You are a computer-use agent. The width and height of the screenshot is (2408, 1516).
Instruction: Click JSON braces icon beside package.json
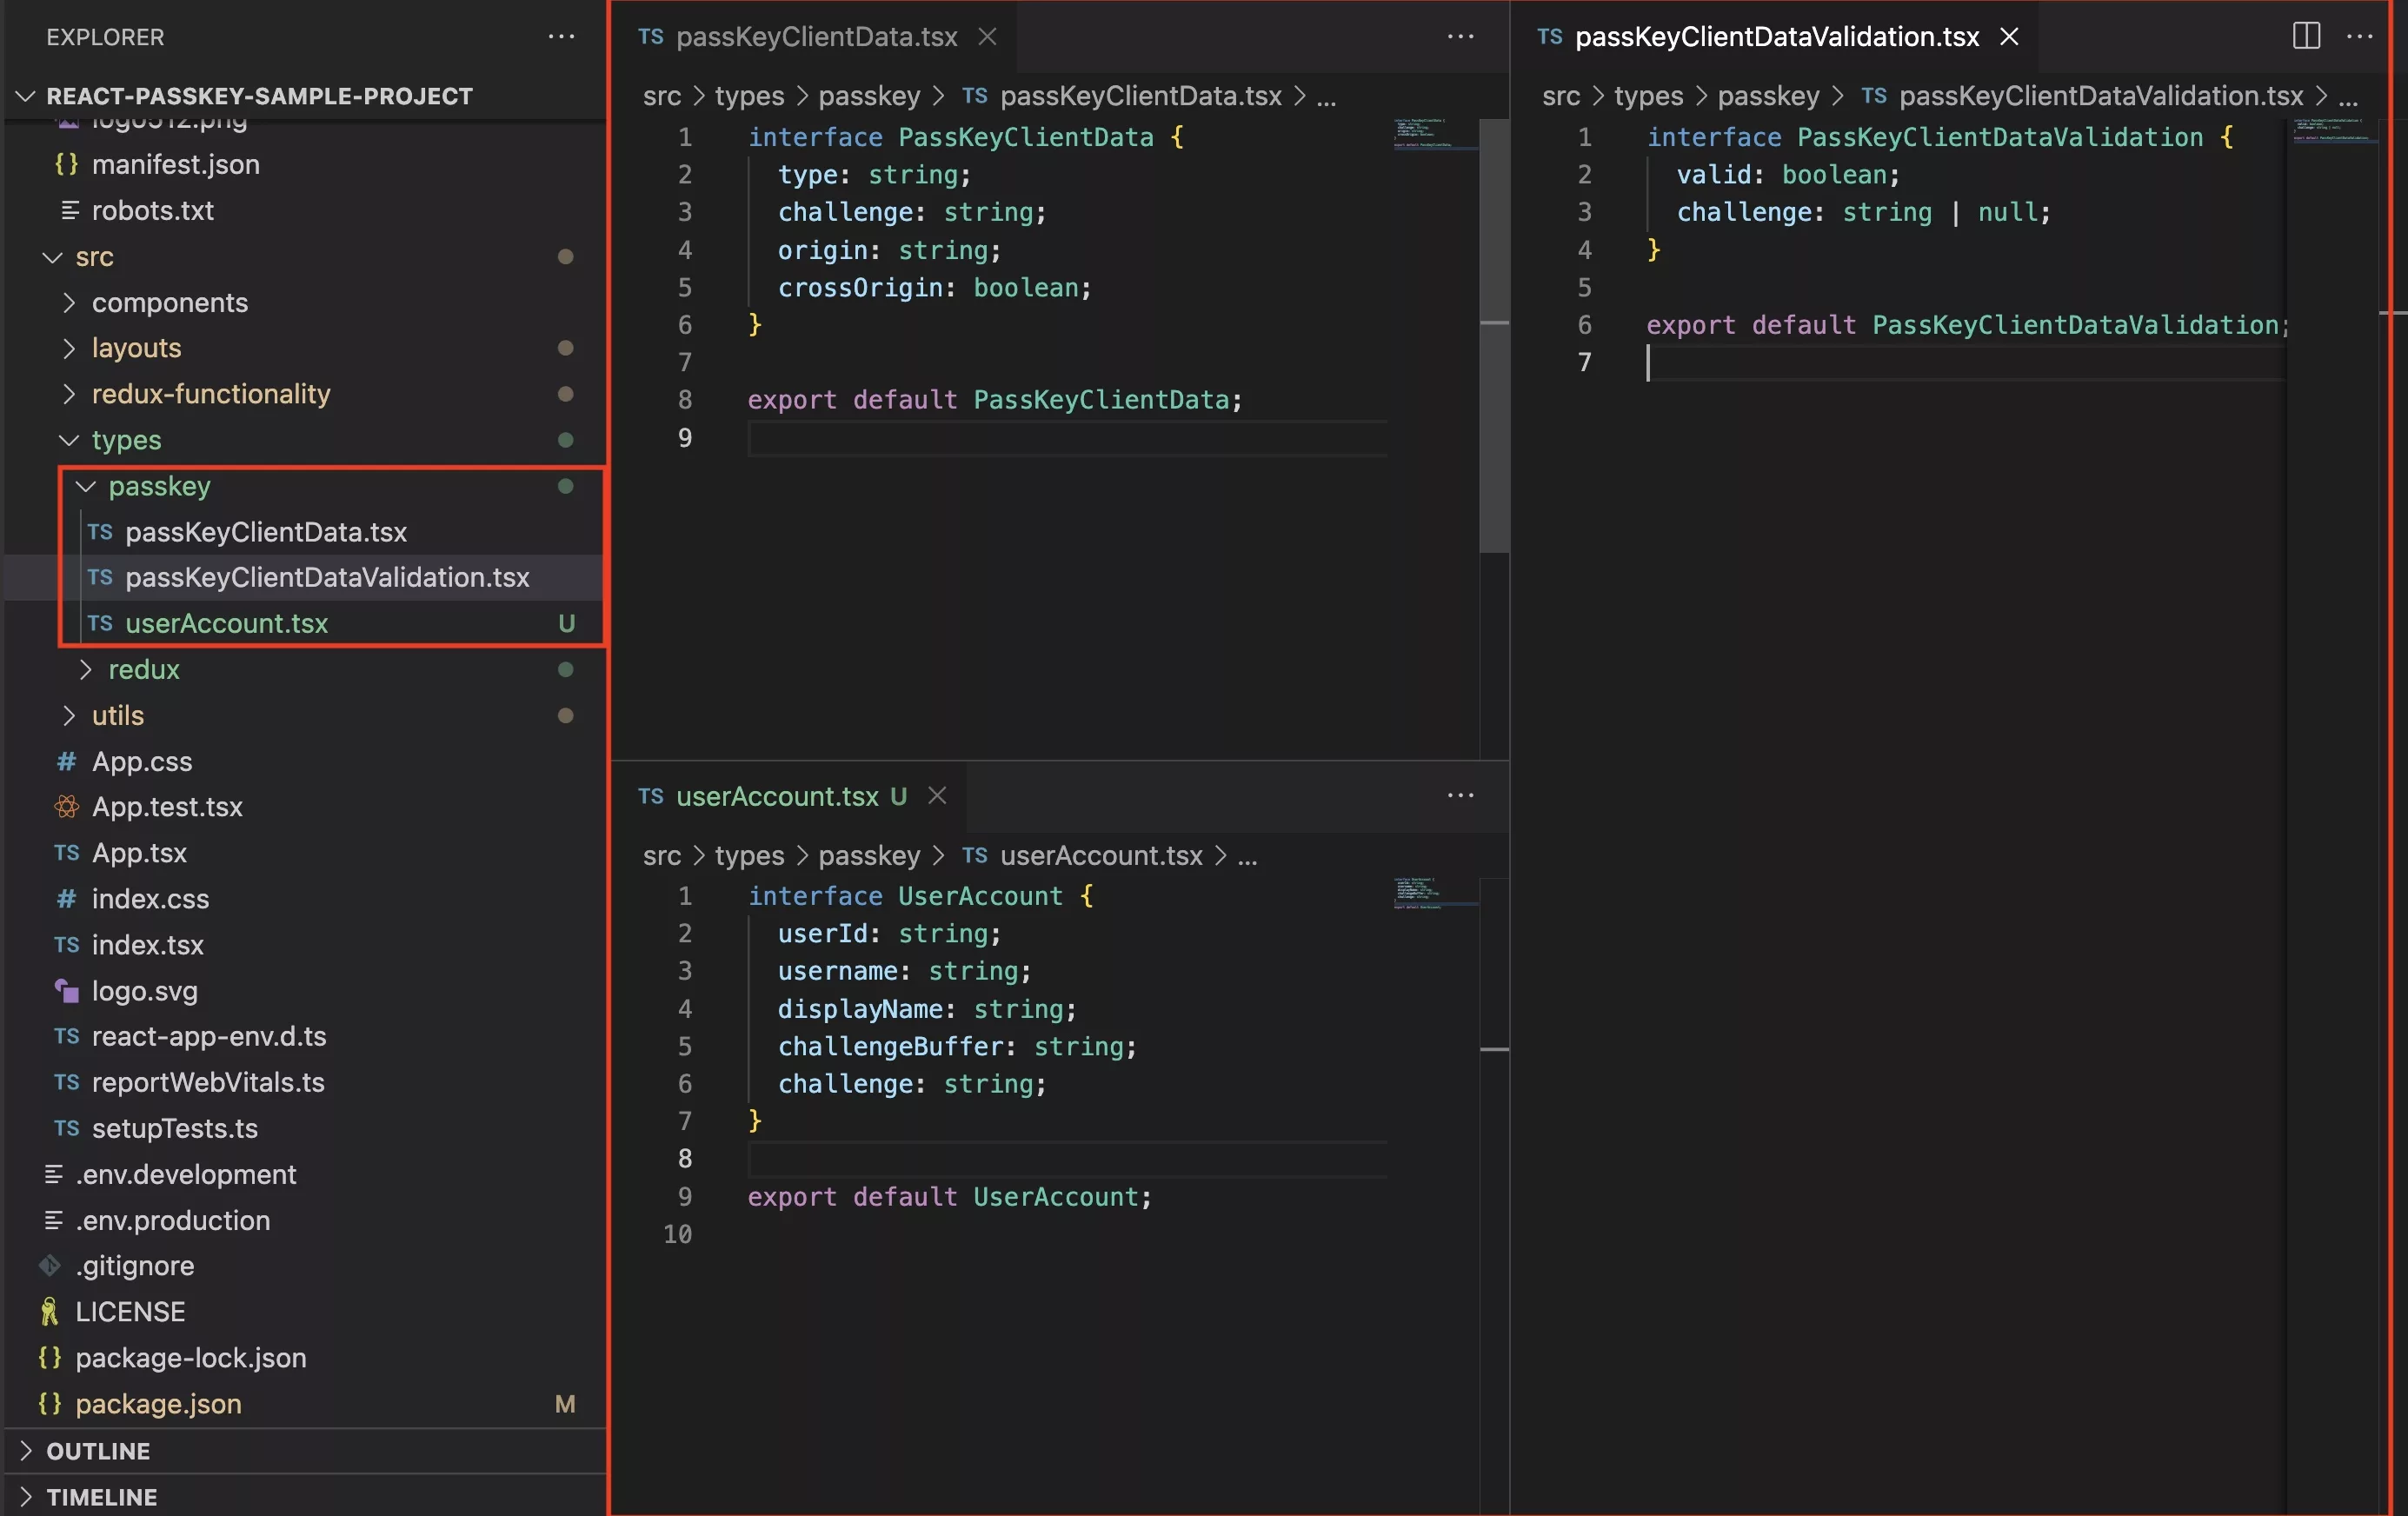tap(49, 1404)
